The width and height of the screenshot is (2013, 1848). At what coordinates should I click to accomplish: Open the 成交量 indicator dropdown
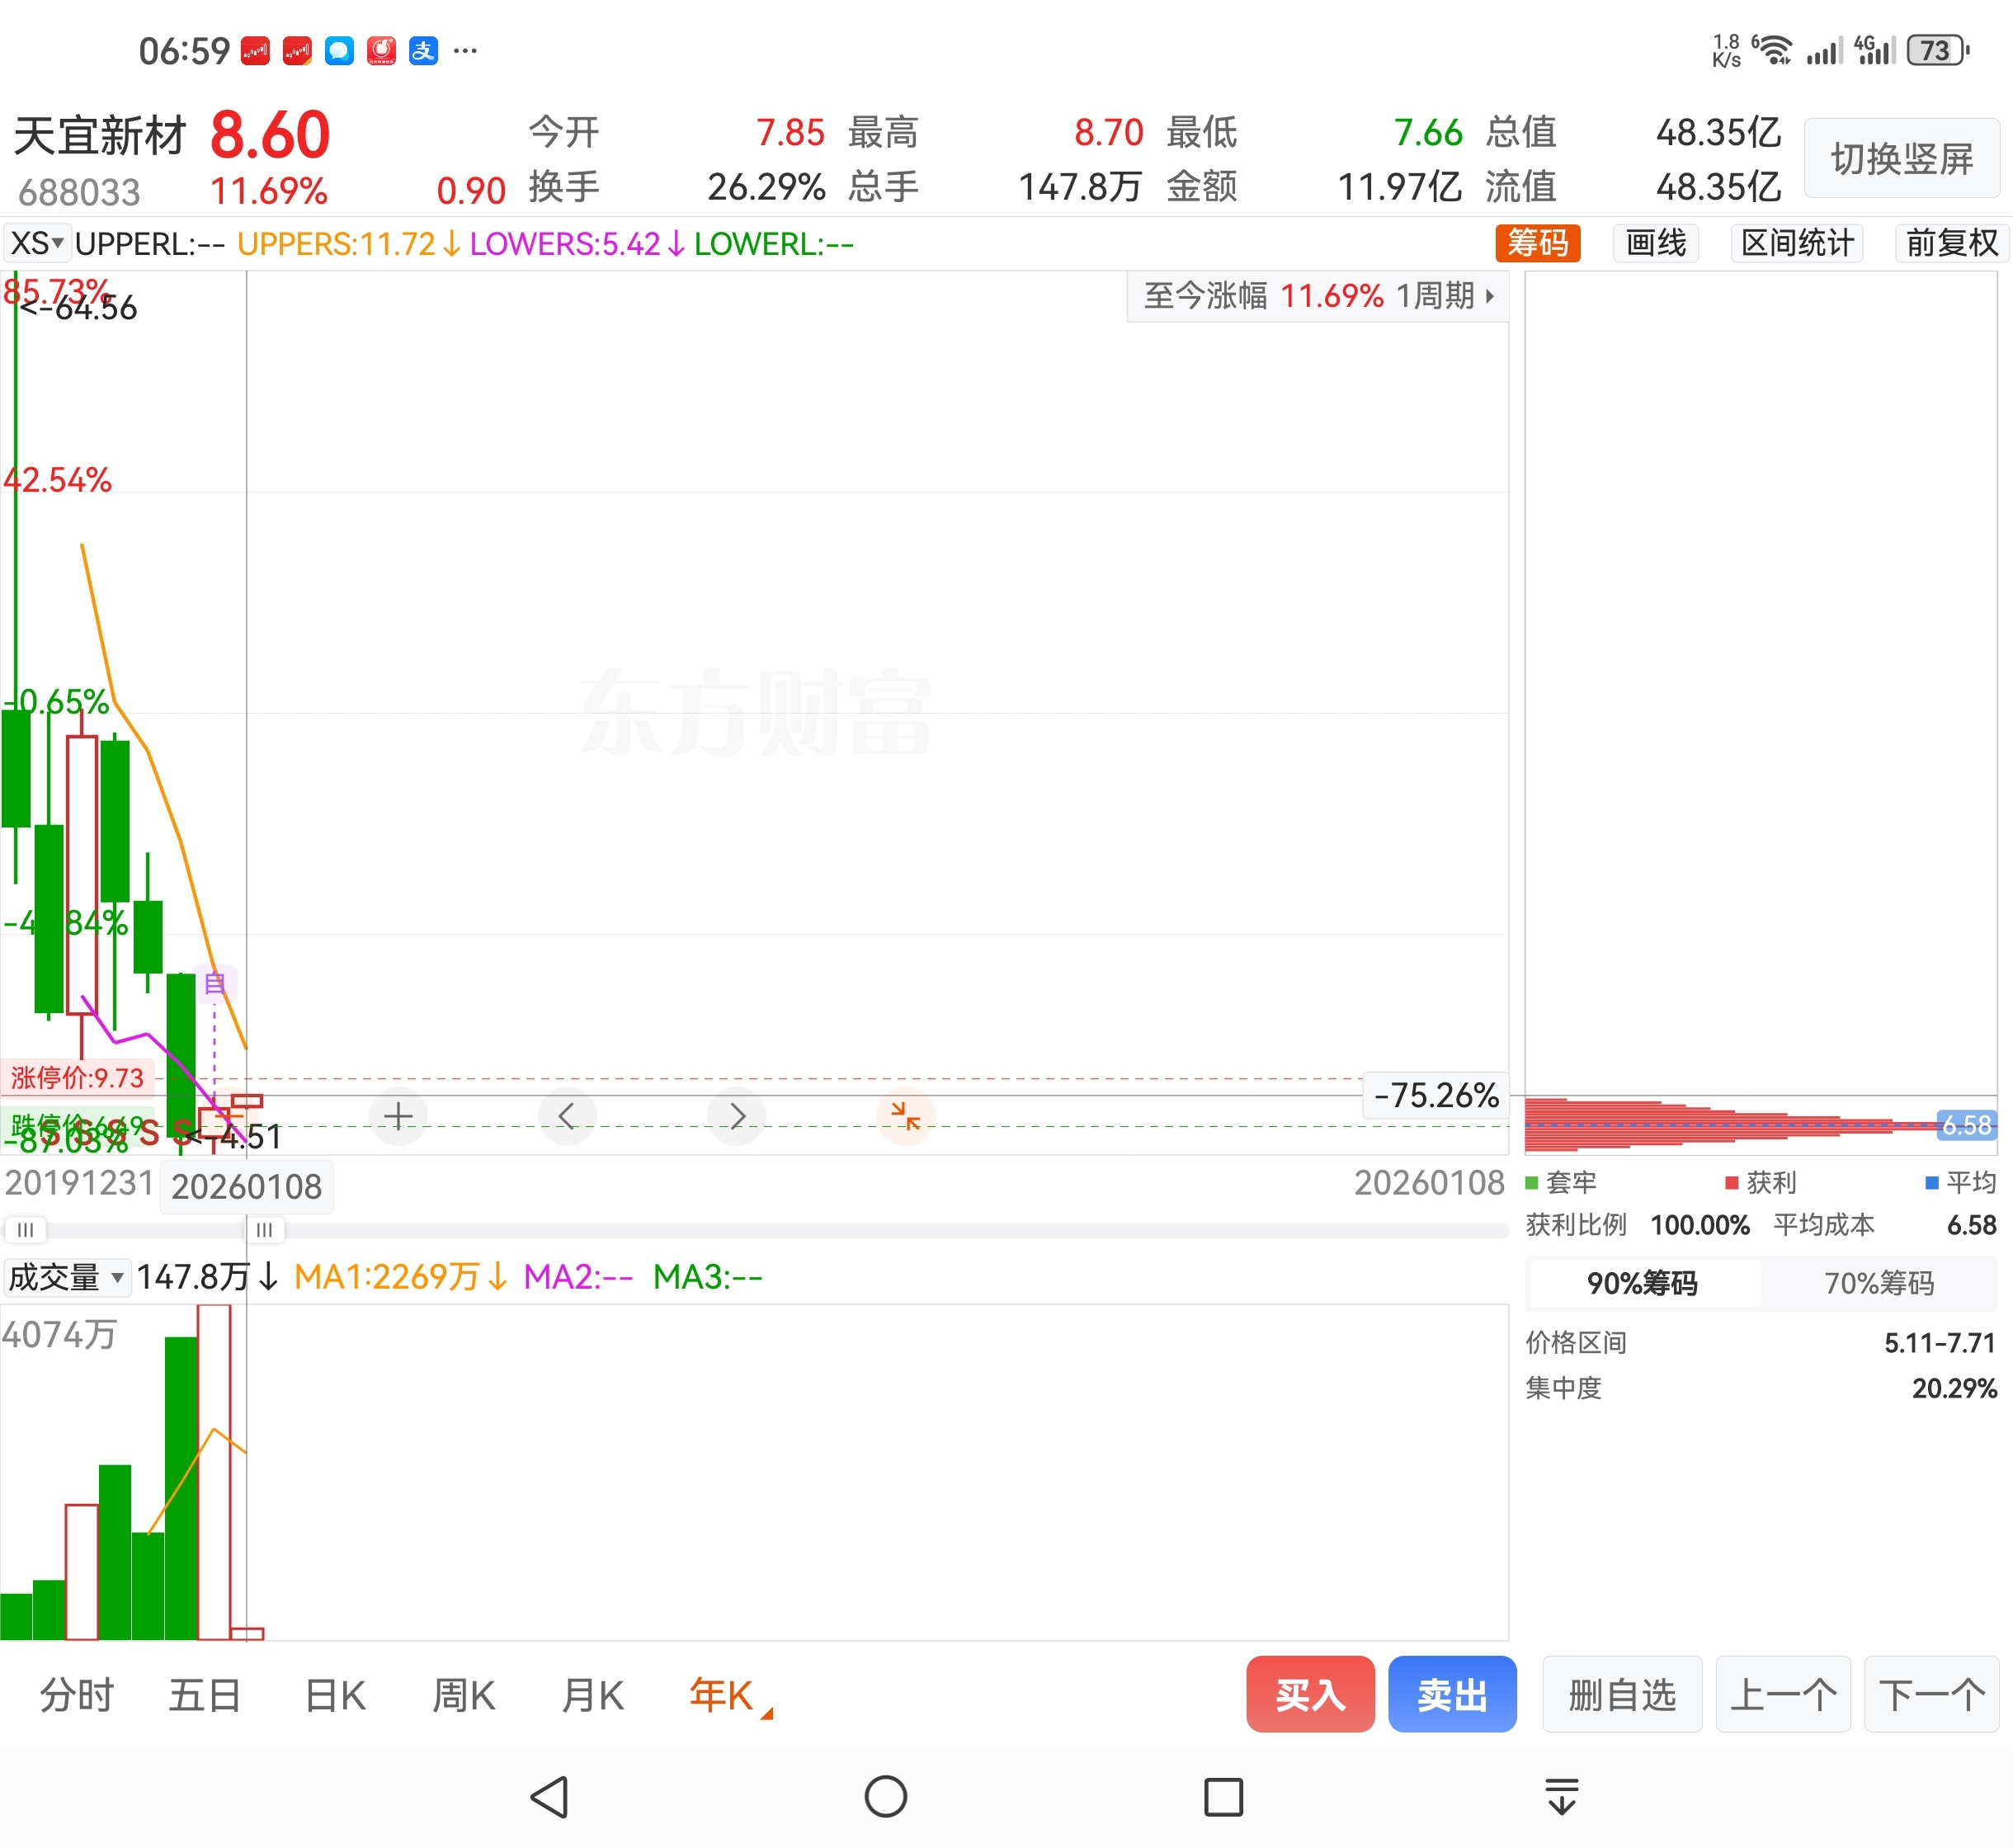coord(66,1277)
